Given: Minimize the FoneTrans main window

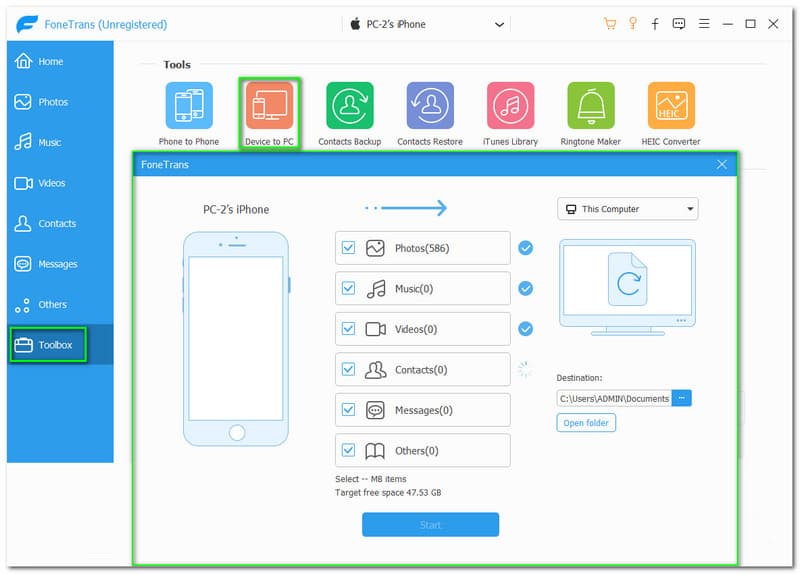Looking at the screenshot, I should 728,23.
